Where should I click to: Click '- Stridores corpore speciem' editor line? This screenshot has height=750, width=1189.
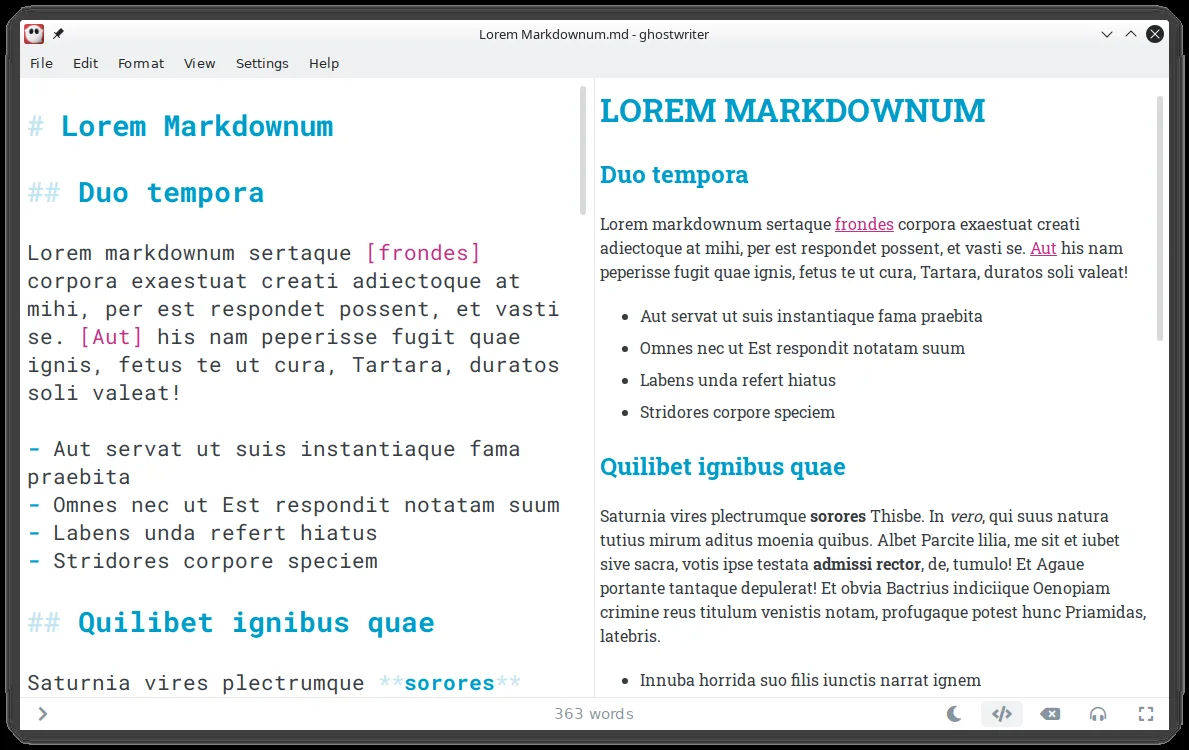click(x=202, y=561)
